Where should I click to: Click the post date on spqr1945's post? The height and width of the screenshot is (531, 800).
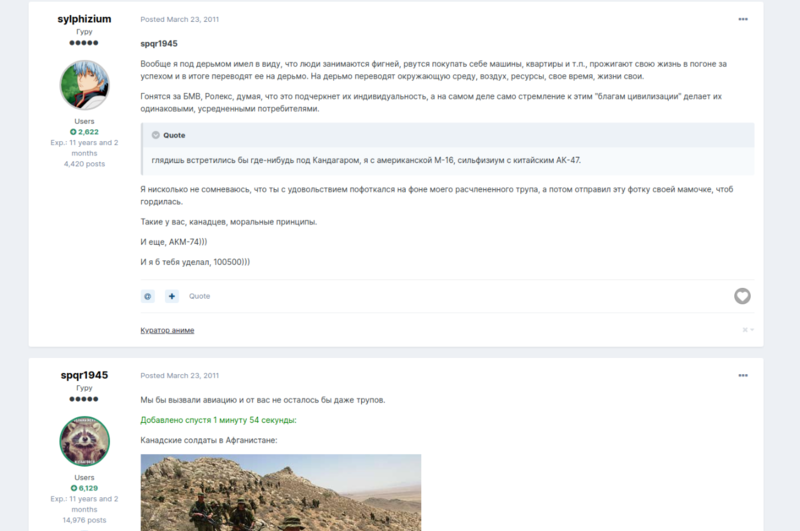[180, 375]
